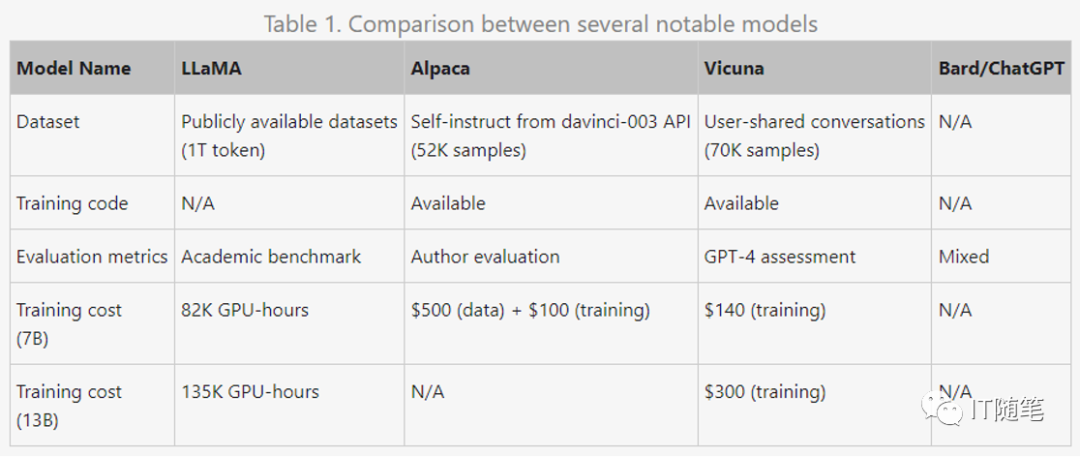The image size is (1080, 457).
Task: Click the Training cost (7B) row label
Action: [69, 323]
